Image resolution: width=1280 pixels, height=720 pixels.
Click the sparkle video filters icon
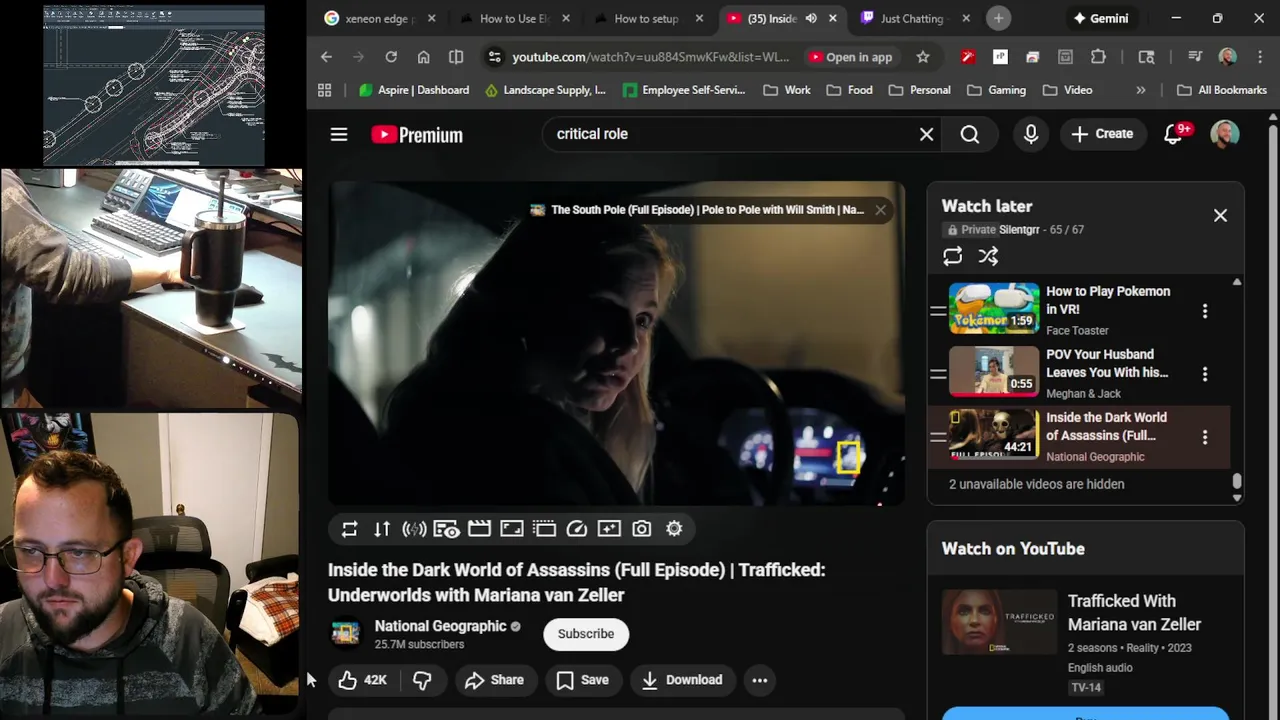609,529
